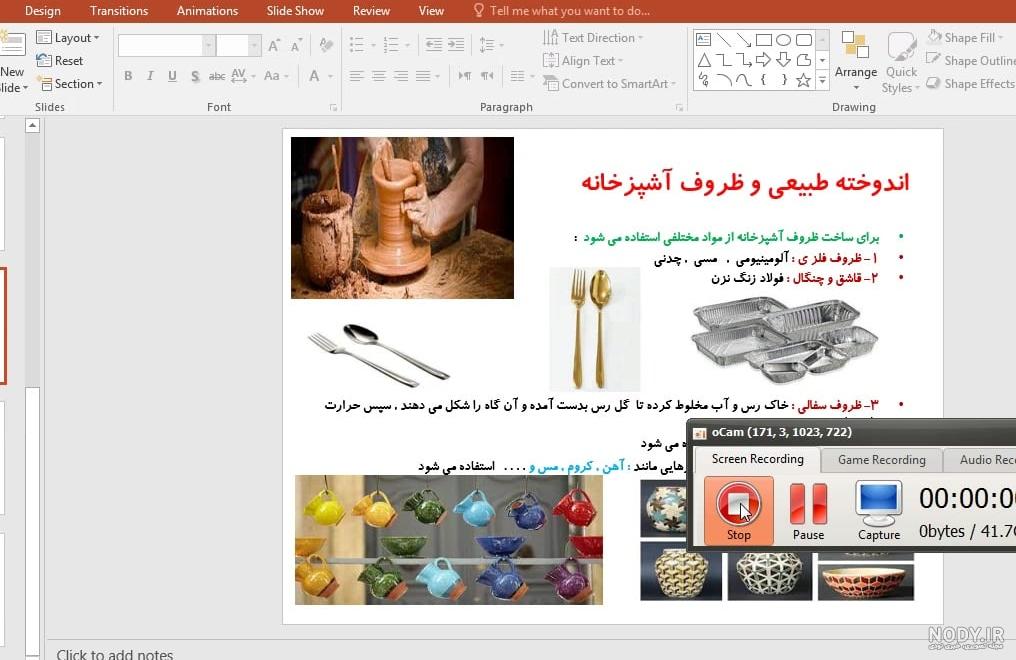Click Click to add notes area
This screenshot has height=660, width=1016.
click(115, 654)
